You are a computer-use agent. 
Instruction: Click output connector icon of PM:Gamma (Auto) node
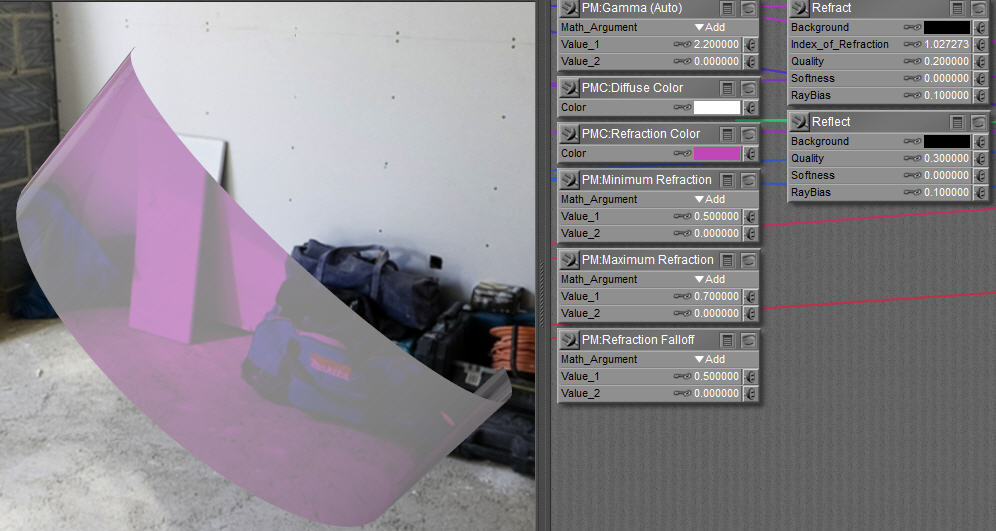[x=570, y=8]
